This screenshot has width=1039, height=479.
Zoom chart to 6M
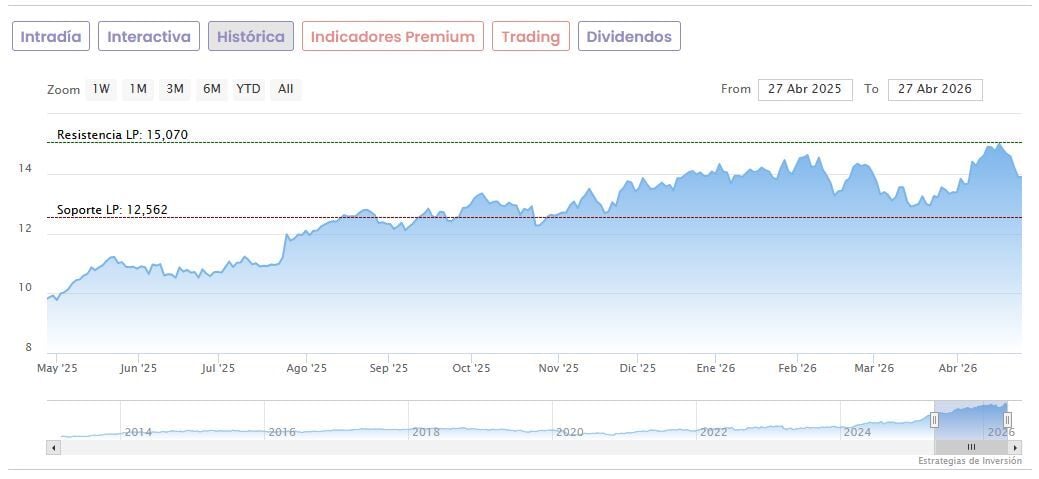pyautogui.click(x=211, y=89)
